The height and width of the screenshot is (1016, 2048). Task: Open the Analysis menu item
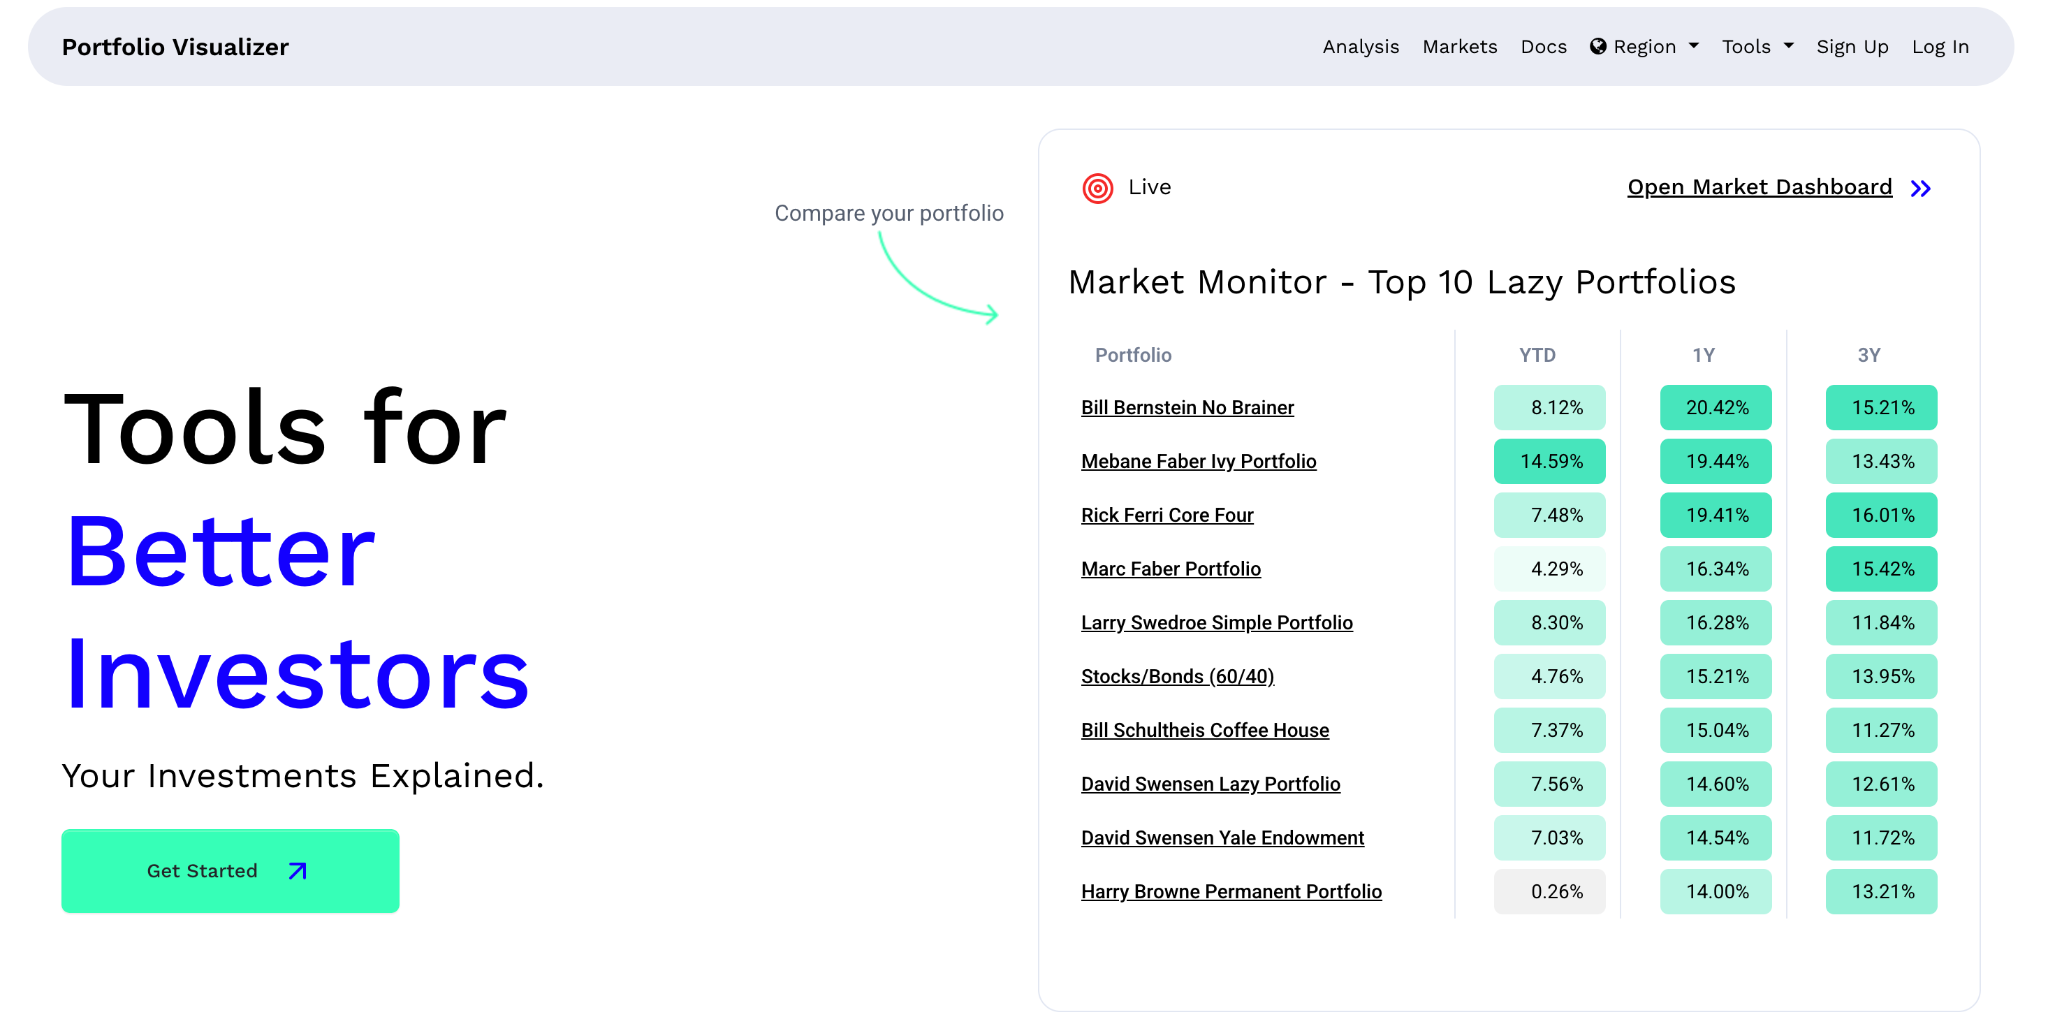[x=1360, y=47]
